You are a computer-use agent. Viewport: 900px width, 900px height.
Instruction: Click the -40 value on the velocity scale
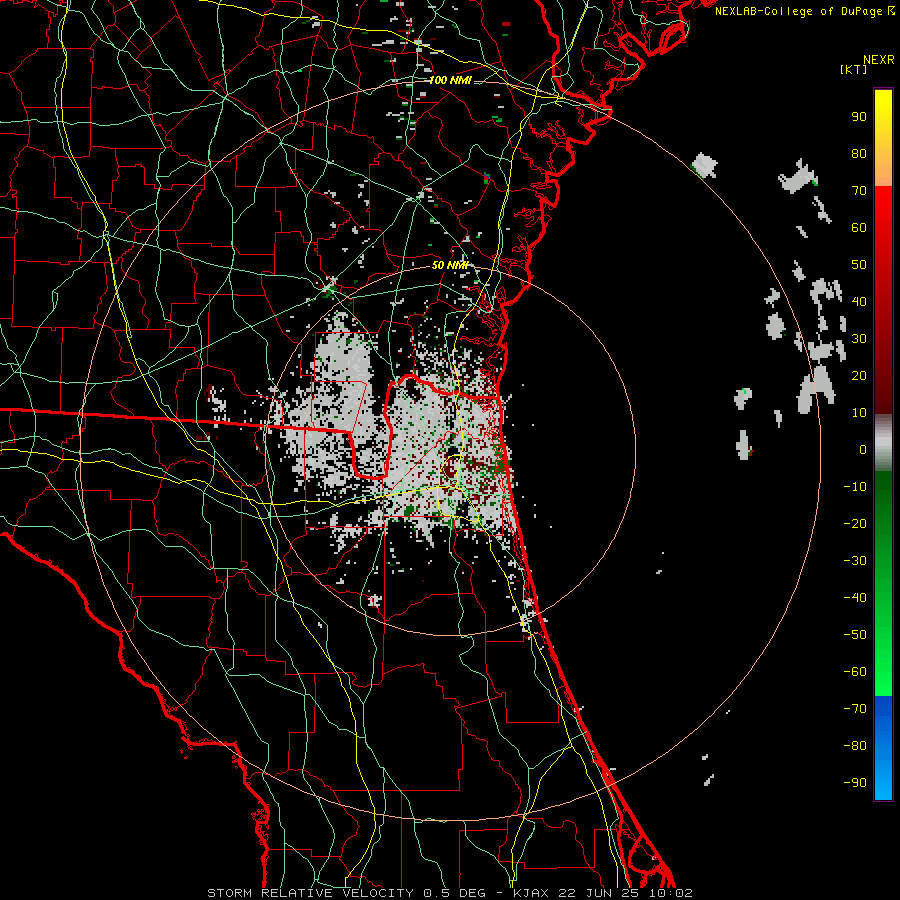point(855,598)
